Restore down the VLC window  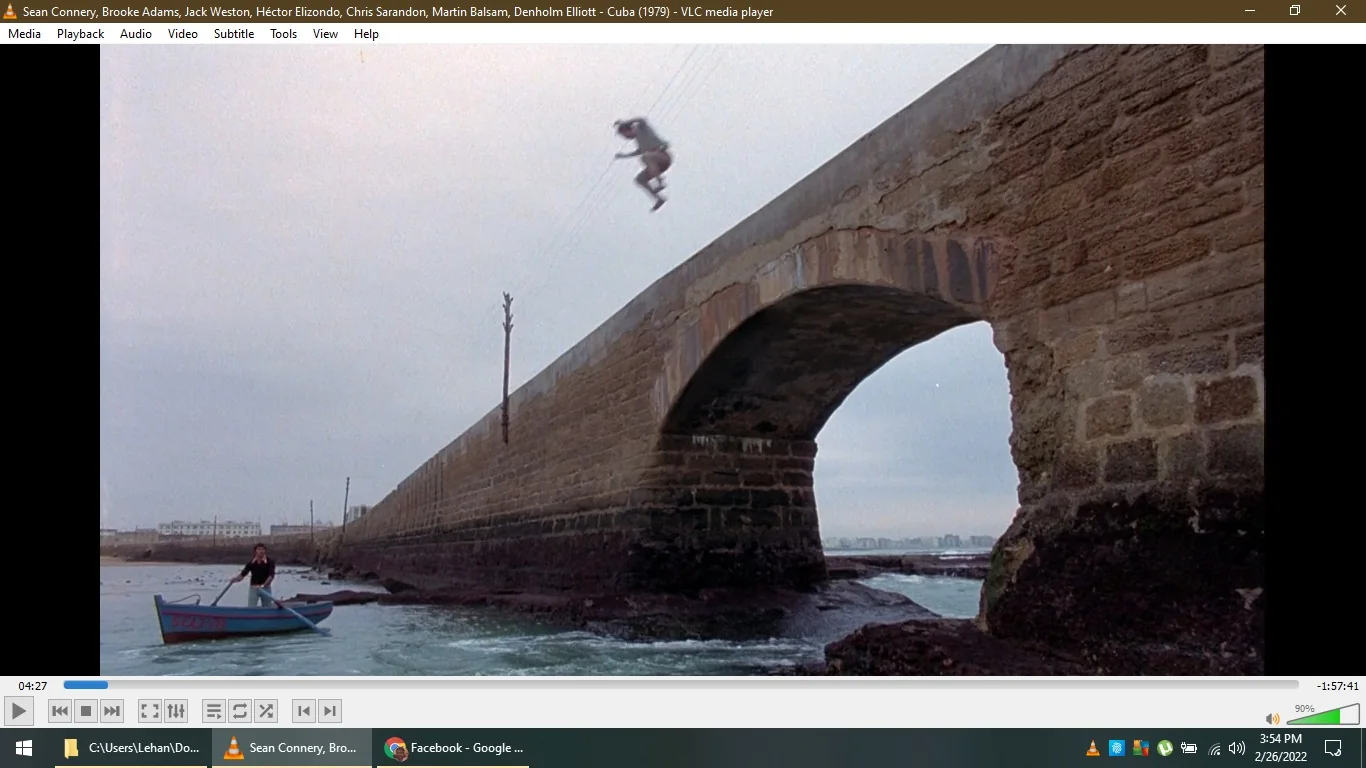pyautogui.click(x=1296, y=11)
